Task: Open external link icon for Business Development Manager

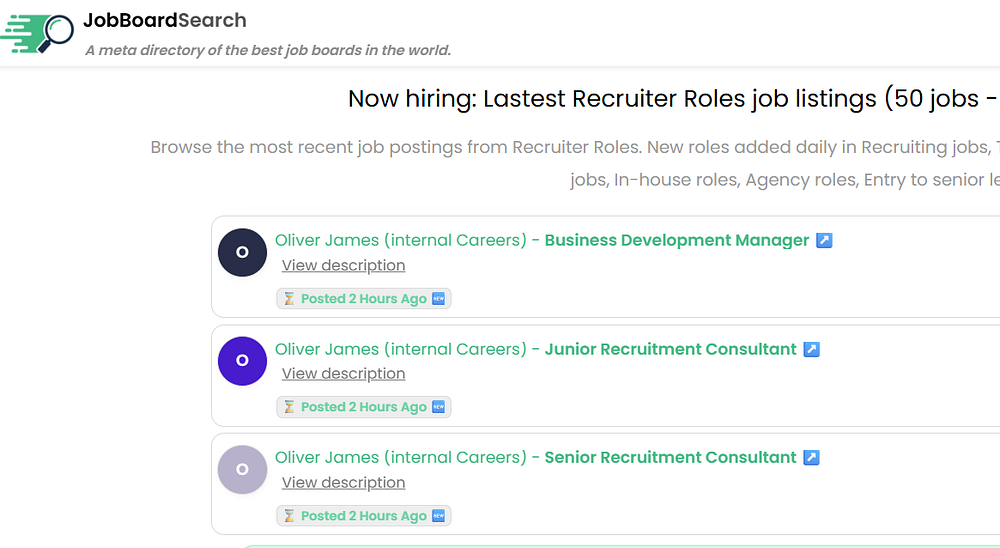Action: [824, 241]
